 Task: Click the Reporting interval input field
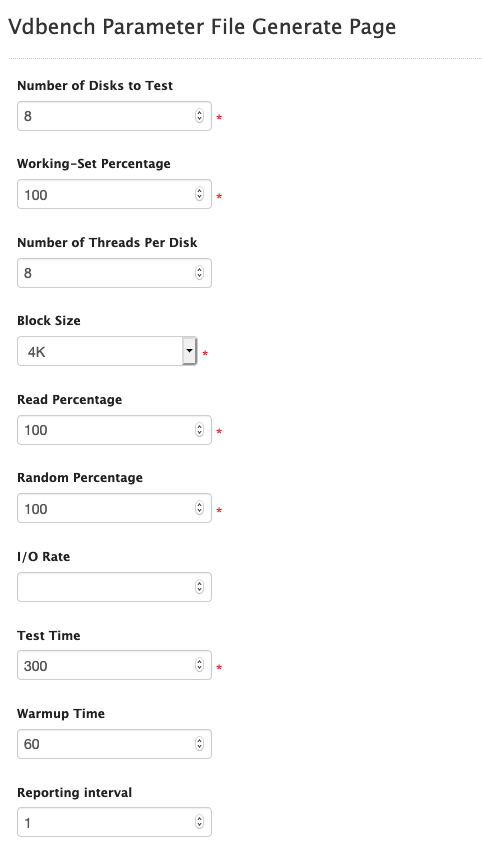pos(115,822)
